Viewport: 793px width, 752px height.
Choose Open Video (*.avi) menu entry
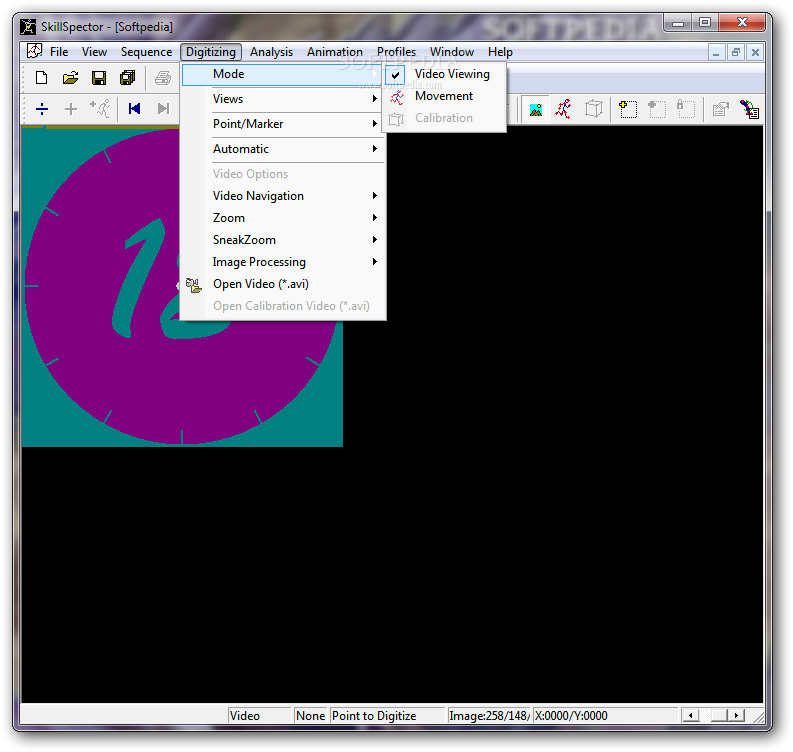[x=283, y=284]
